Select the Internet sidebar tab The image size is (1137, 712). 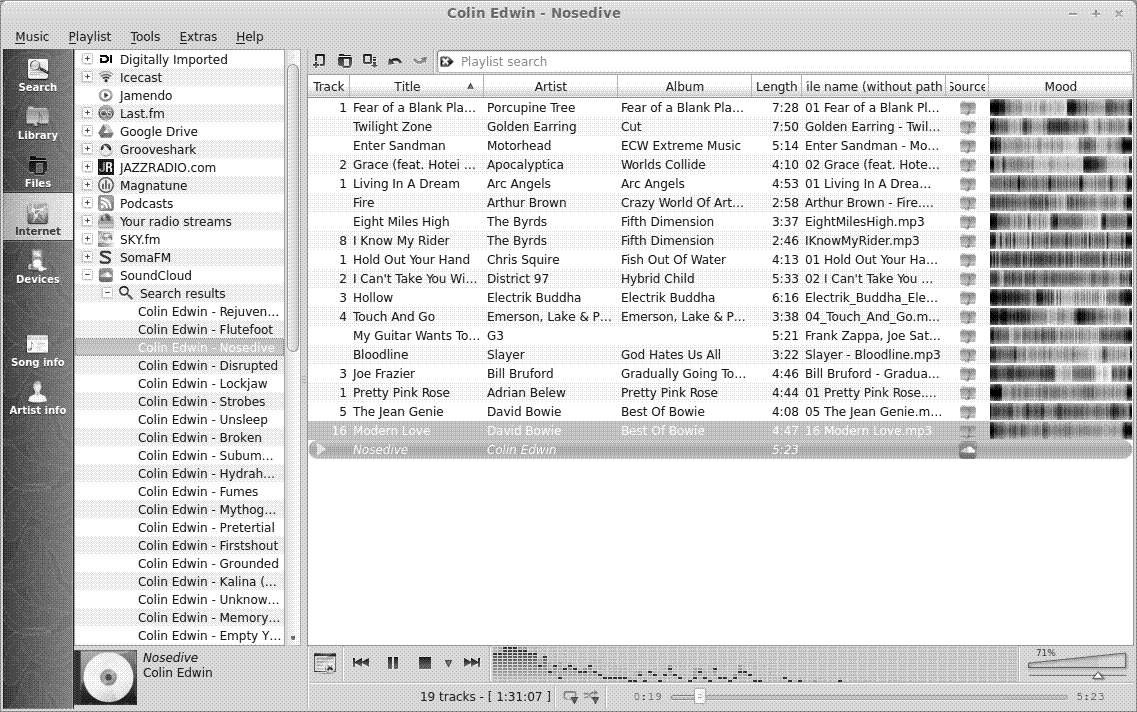[x=38, y=218]
